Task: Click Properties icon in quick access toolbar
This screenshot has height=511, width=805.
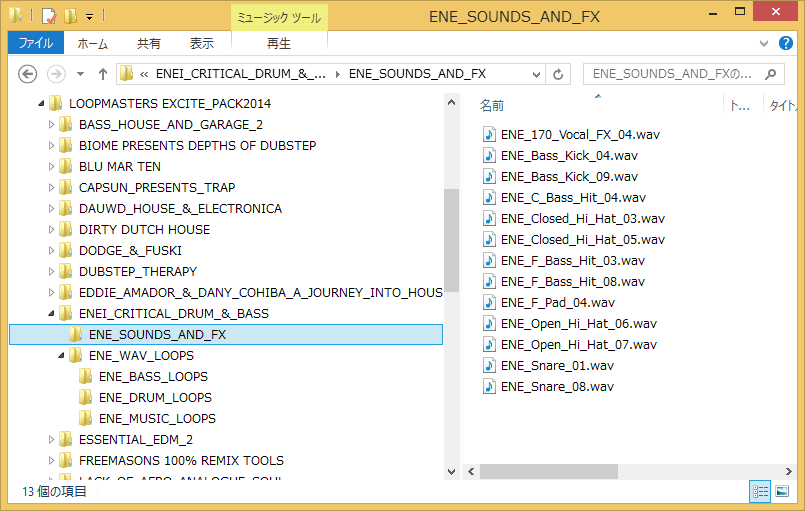Action: coord(48,16)
